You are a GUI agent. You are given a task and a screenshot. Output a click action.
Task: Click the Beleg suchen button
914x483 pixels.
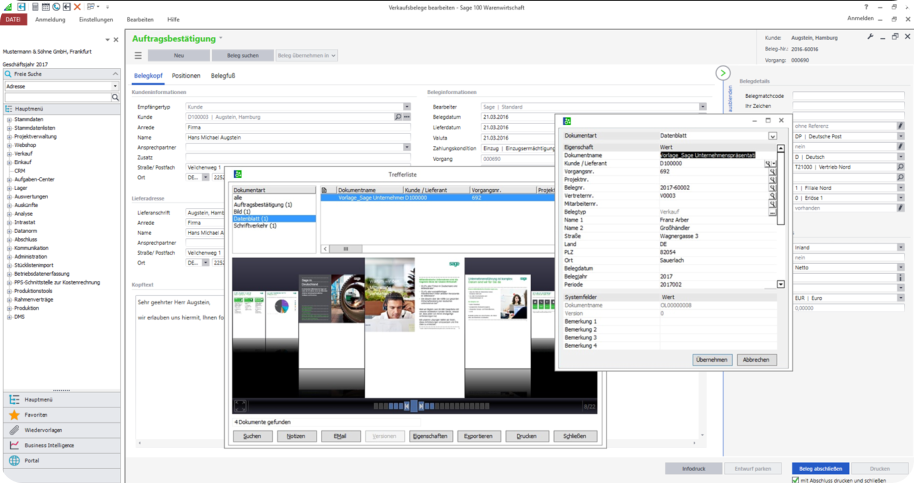tap(242, 55)
